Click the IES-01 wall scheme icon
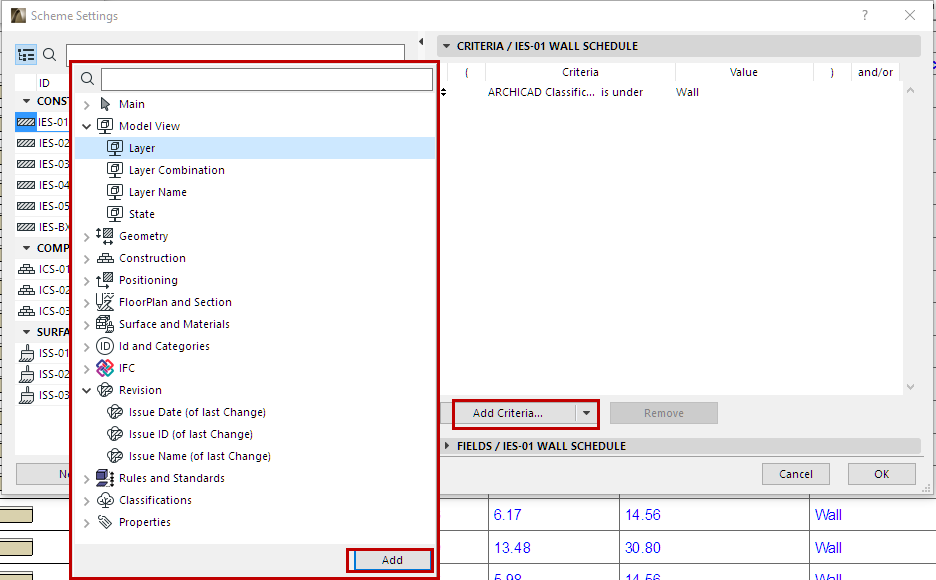This screenshot has width=936, height=580. (26, 122)
